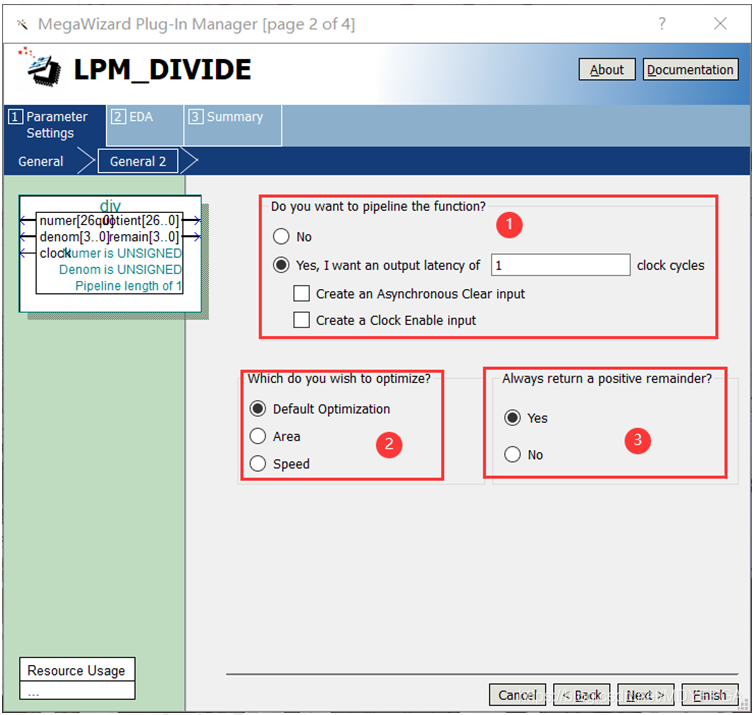Choose Default Optimization radio button
753x715 pixels.
click(257, 409)
